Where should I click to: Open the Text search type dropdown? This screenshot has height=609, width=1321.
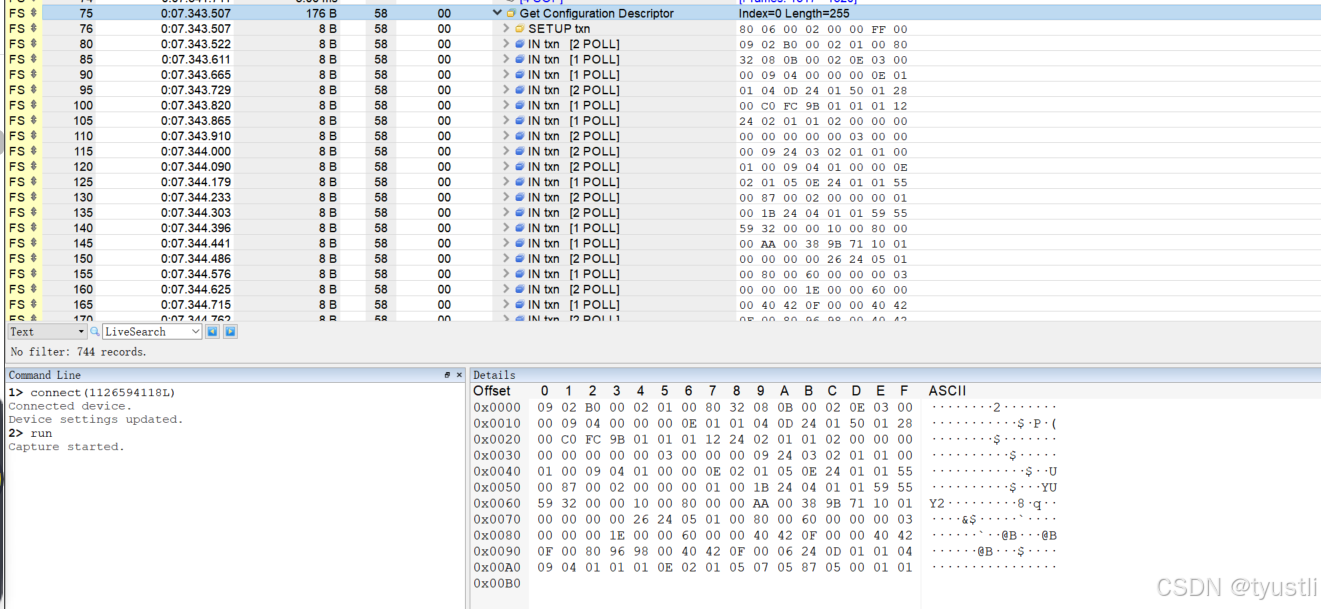tap(46, 331)
